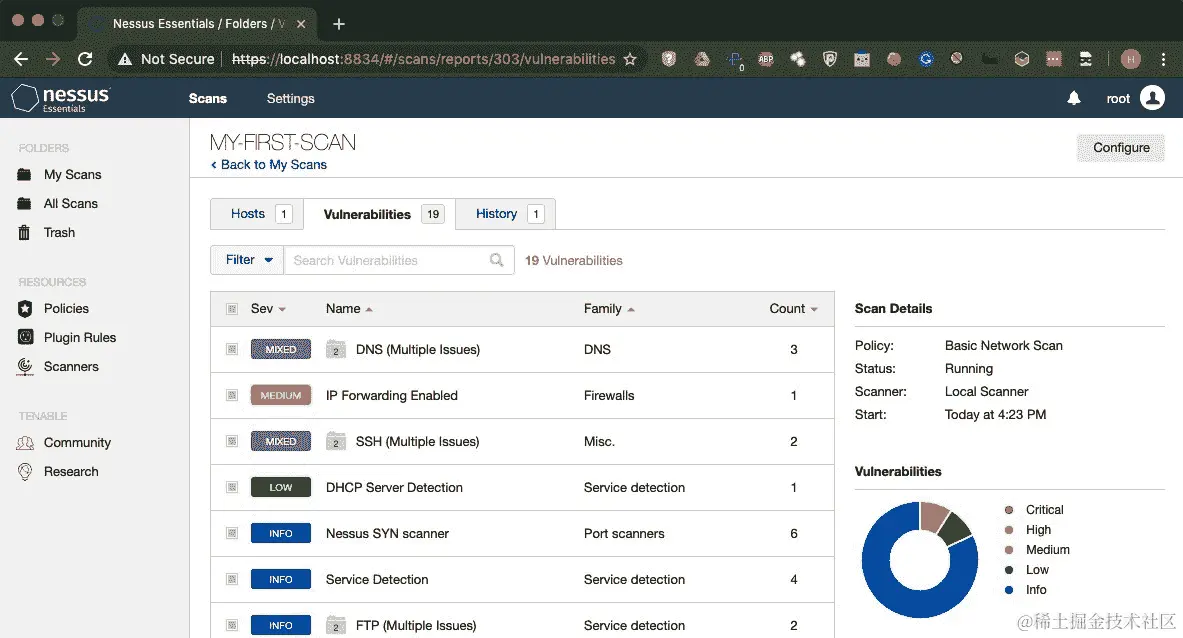Click the browser profile avatar icon
This screenshot has height=638, width=1183.
1130,59
